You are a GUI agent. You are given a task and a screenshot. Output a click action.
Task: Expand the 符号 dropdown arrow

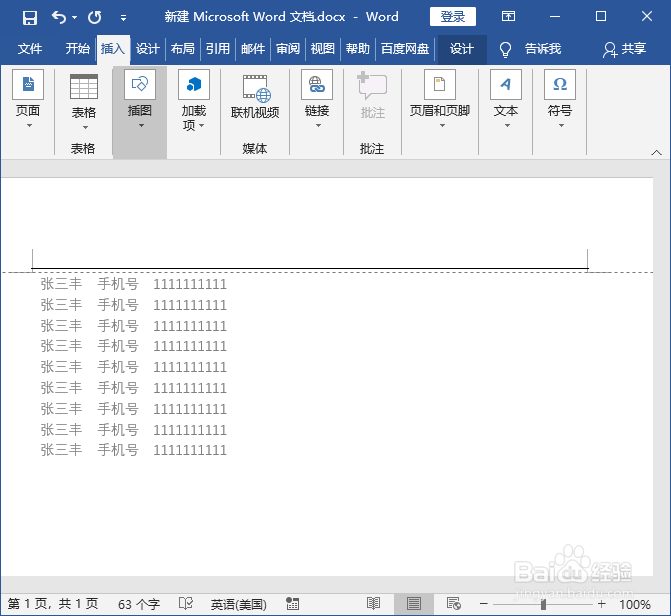tap(561, 126)
